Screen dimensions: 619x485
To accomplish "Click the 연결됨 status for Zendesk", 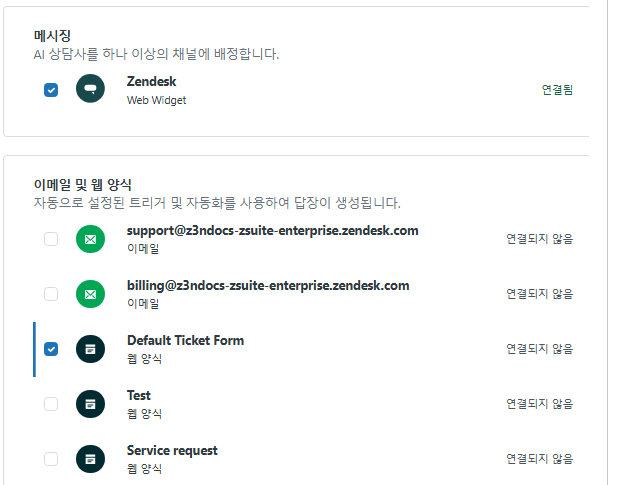I will click(557, 90).
